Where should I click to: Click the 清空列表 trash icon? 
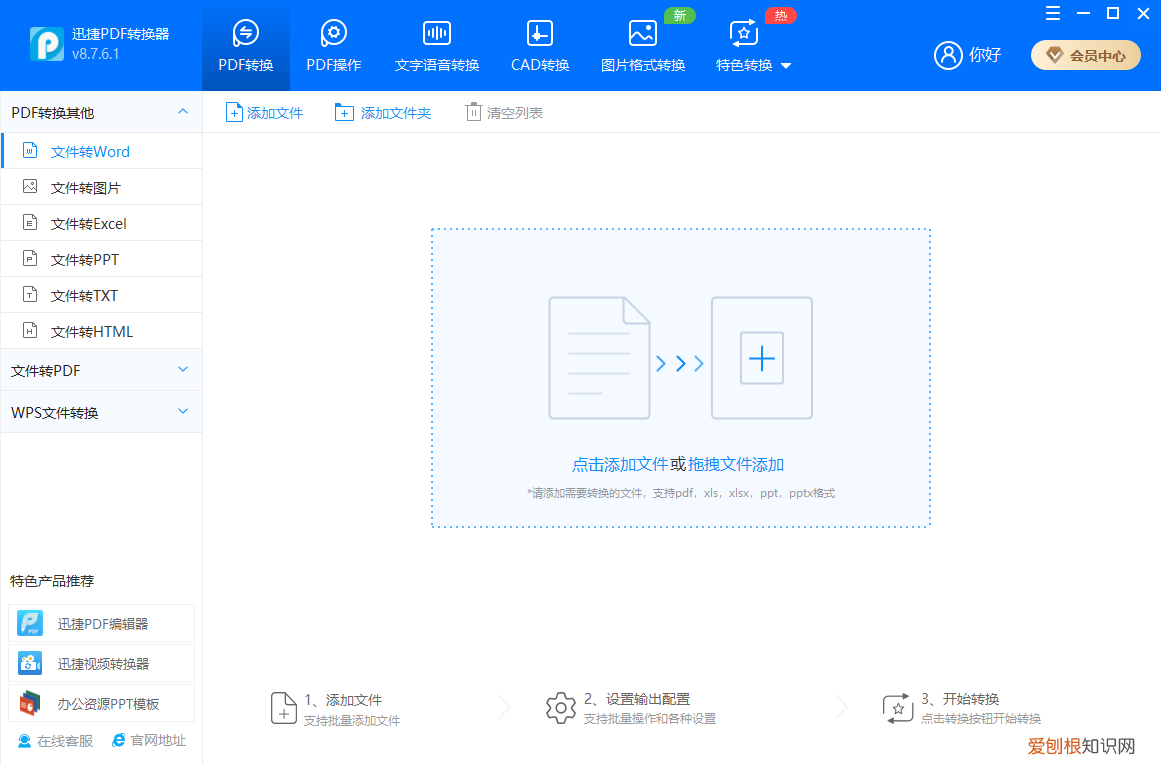coord(473,112)
